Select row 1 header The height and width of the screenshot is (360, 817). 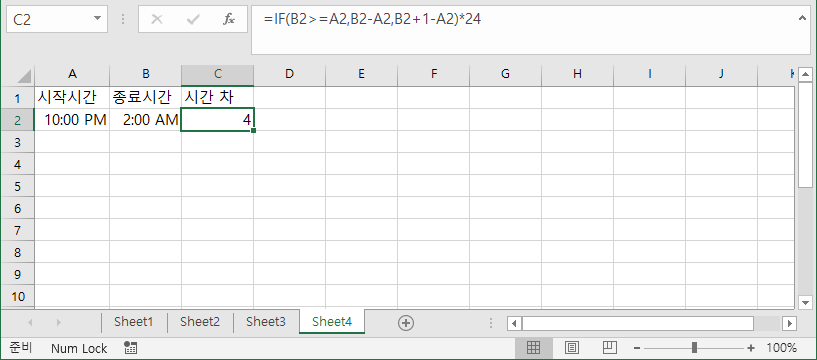(x=17, y=98)
